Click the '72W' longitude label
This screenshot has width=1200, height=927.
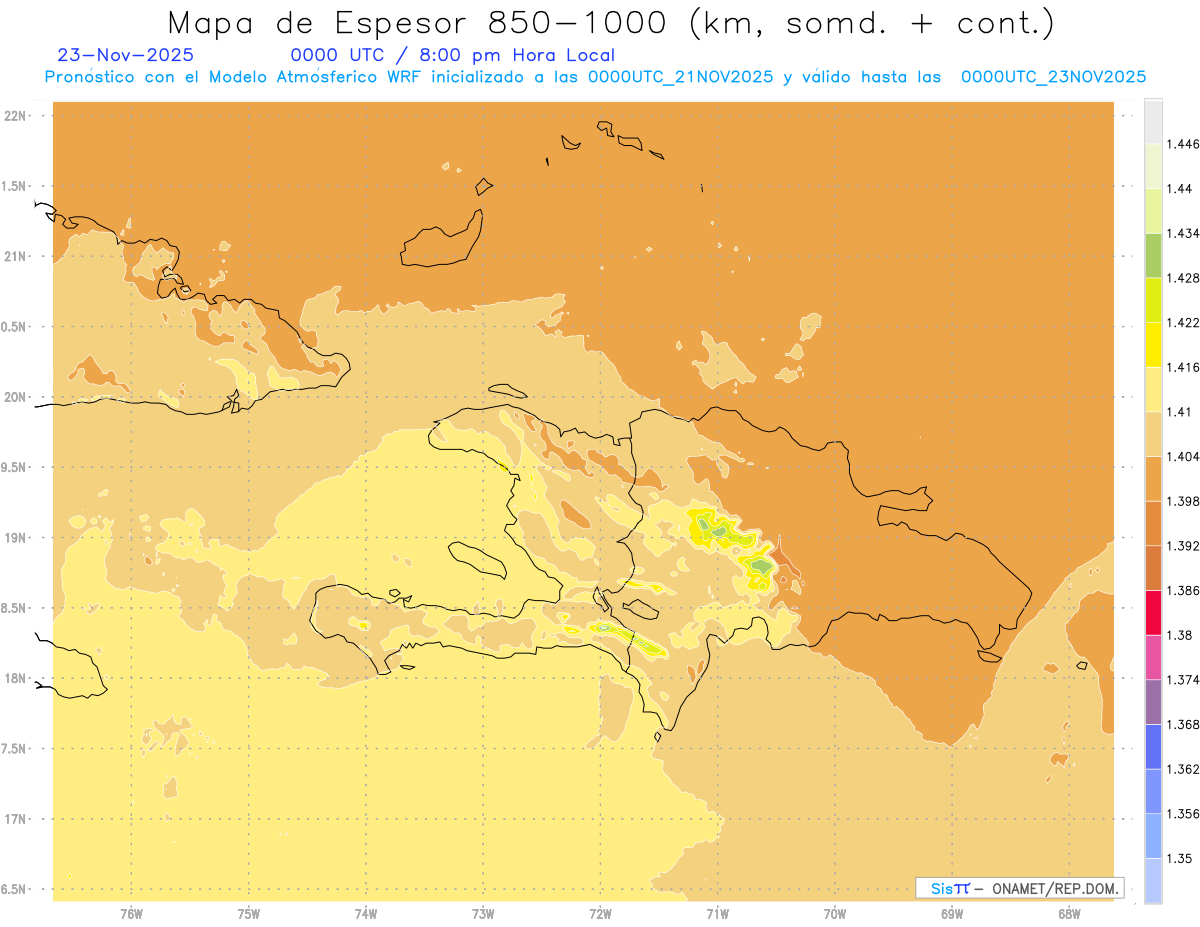[600, 913]
